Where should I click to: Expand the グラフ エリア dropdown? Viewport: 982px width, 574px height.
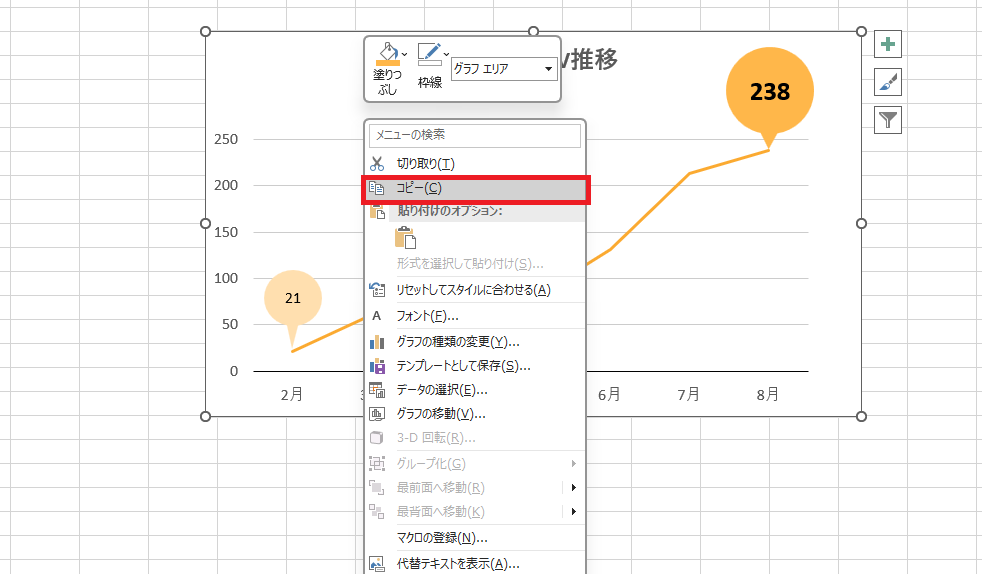click(x=548, y=69)
